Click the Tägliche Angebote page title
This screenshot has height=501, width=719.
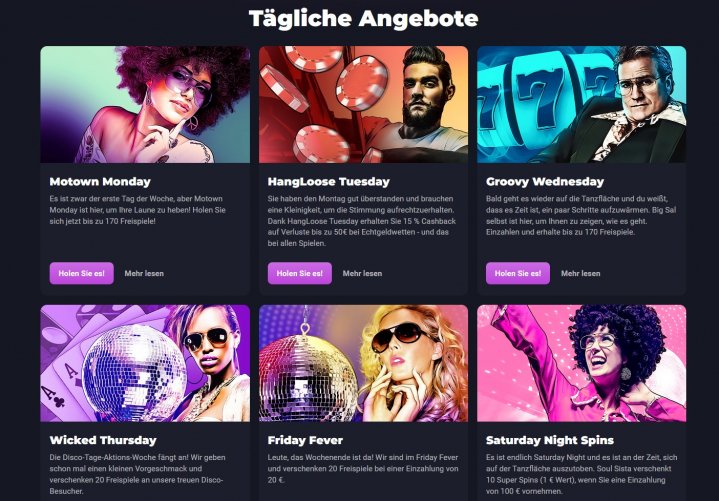click(x=363, y=19)
